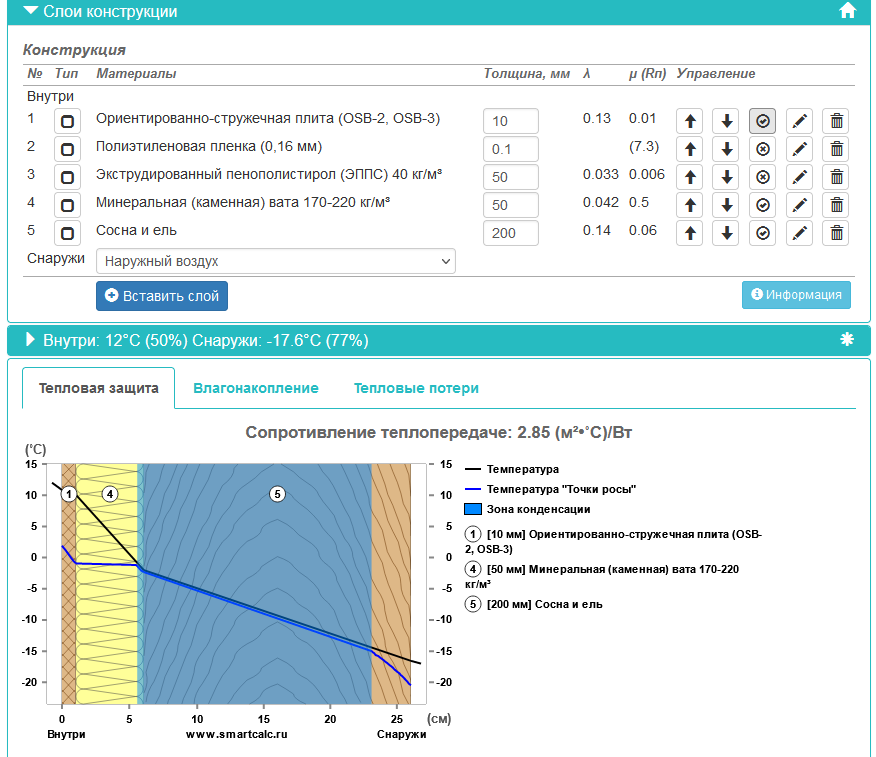This screenshot has width=876, height=757.
Task: Click the Температура legend line
Action: (x=473, y=469)
